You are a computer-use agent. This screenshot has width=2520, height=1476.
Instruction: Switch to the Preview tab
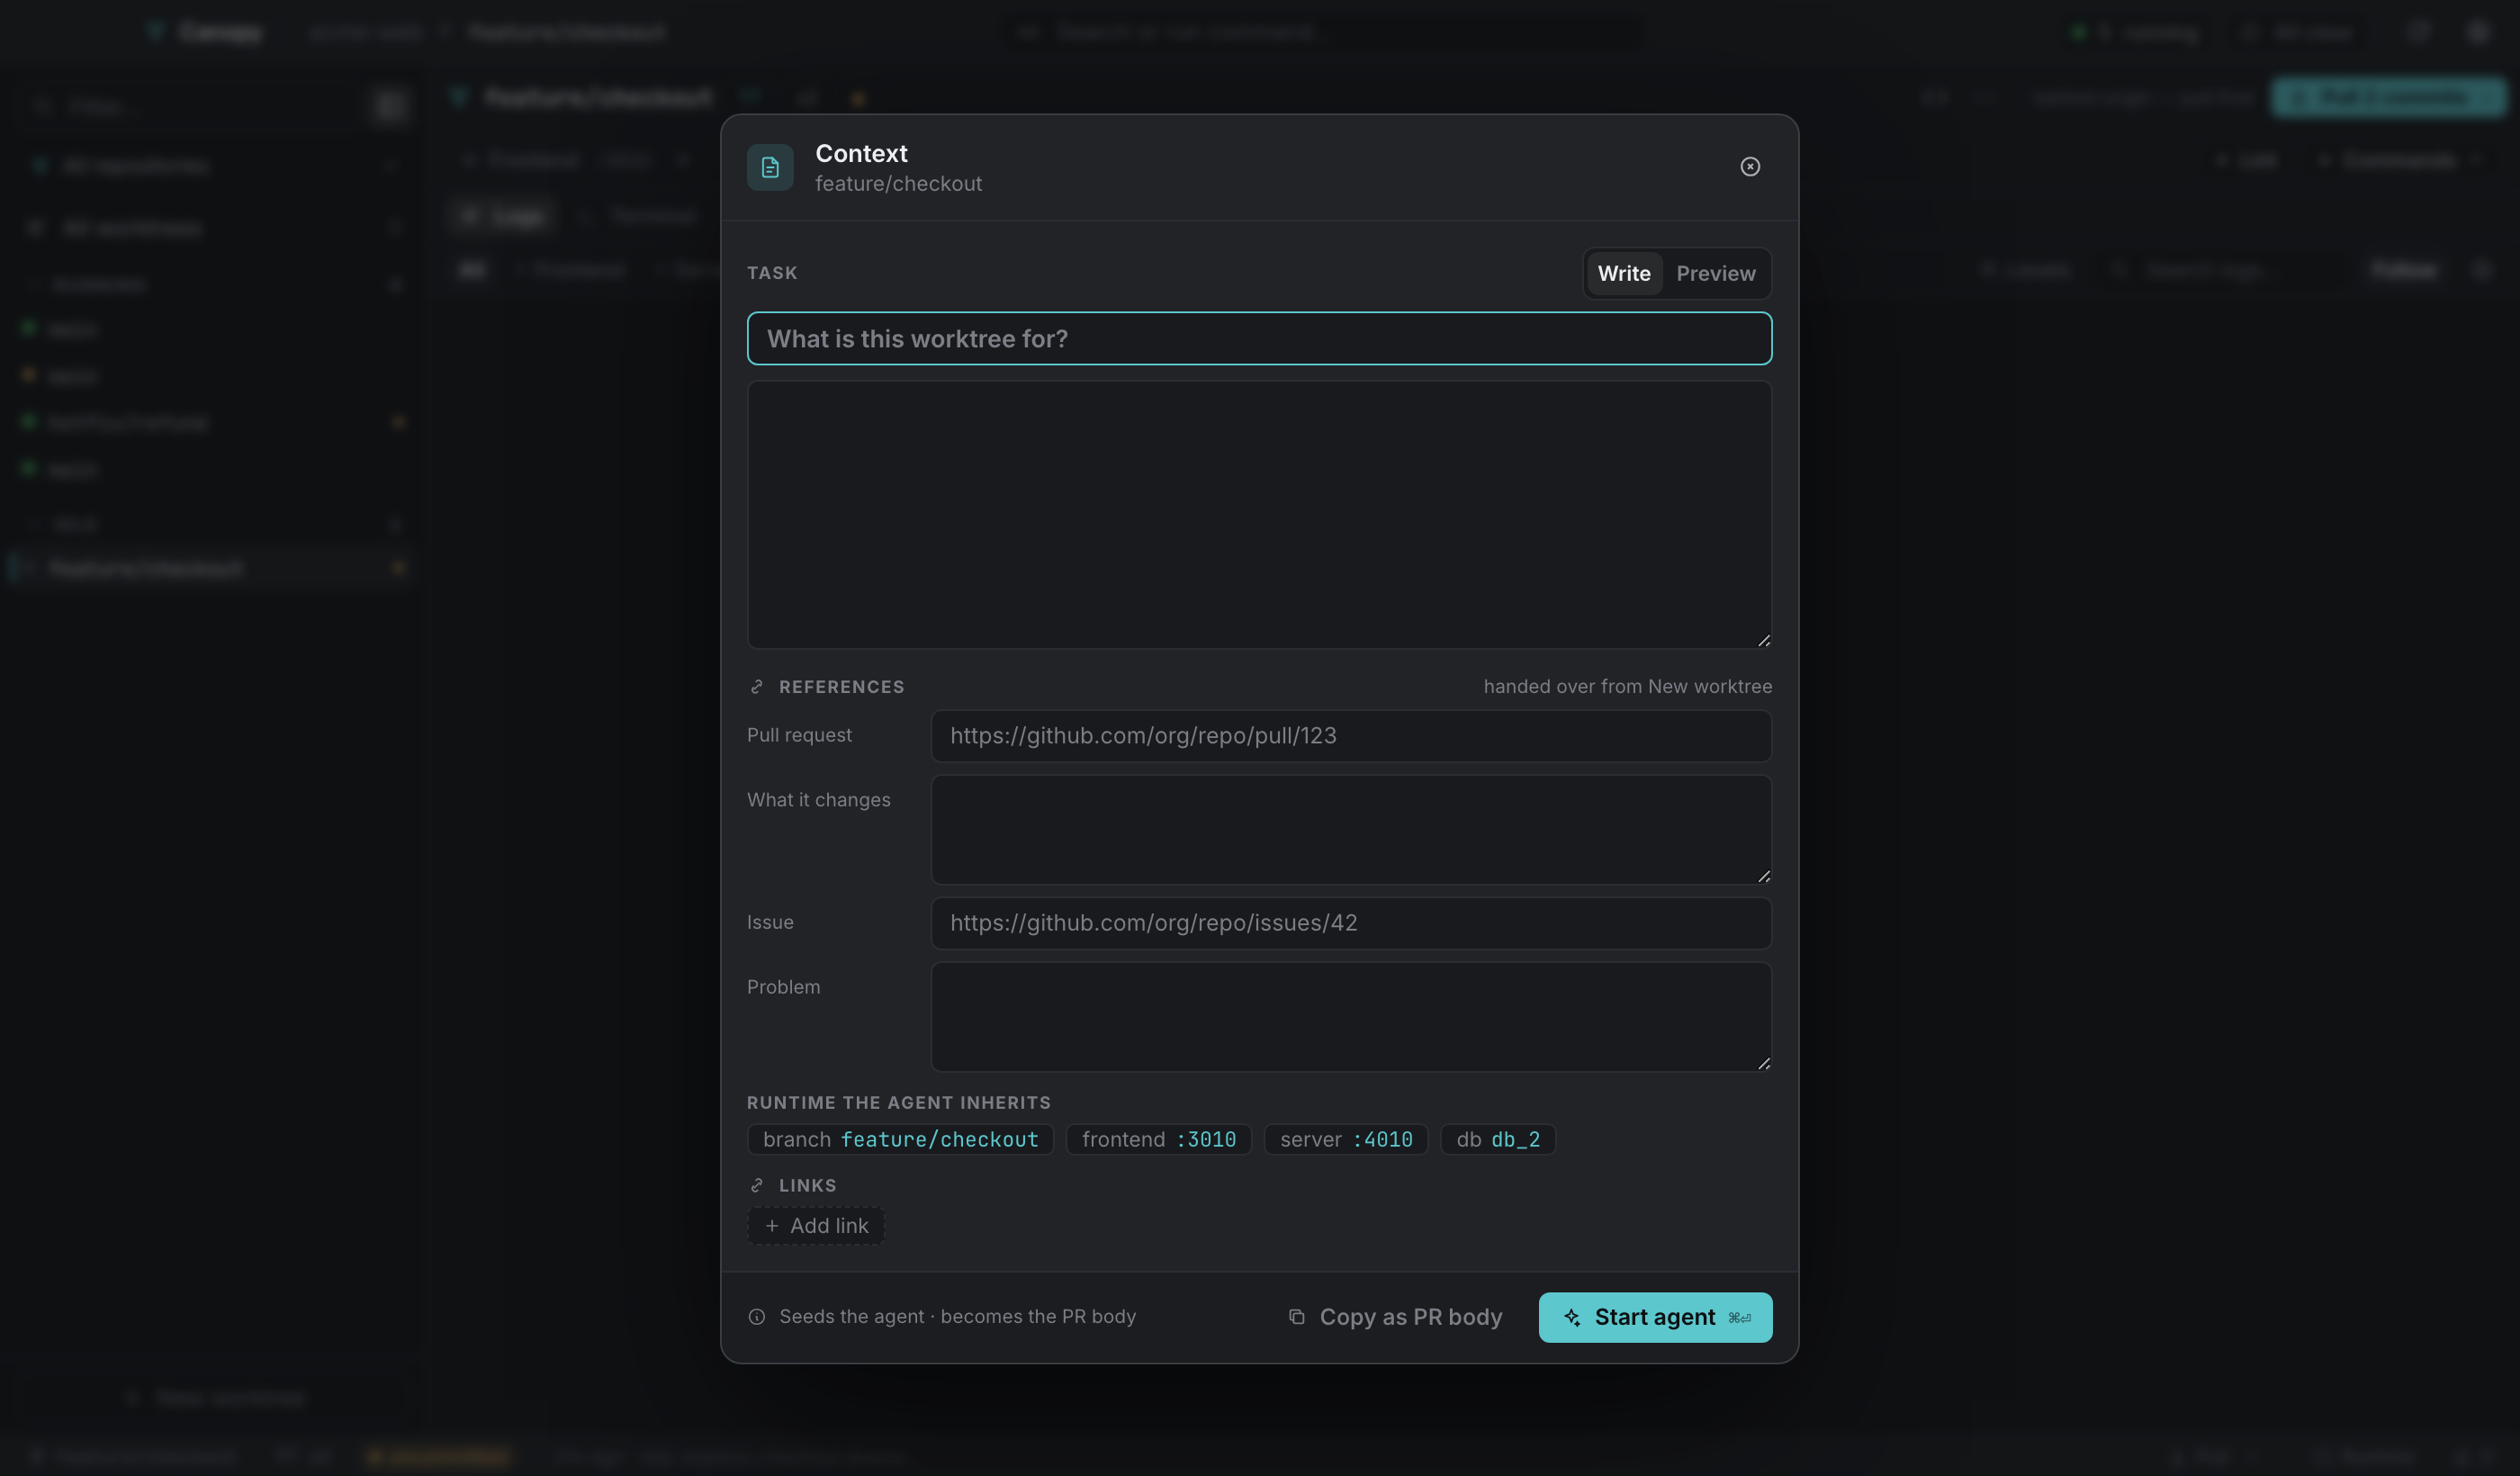pyautogui.click(x=1715, y=273)
